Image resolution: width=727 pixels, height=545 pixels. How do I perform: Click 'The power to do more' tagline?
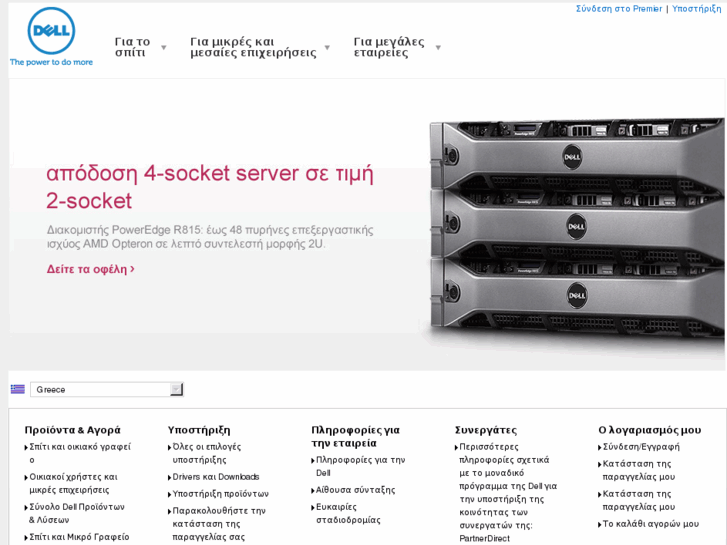[51, 62]
